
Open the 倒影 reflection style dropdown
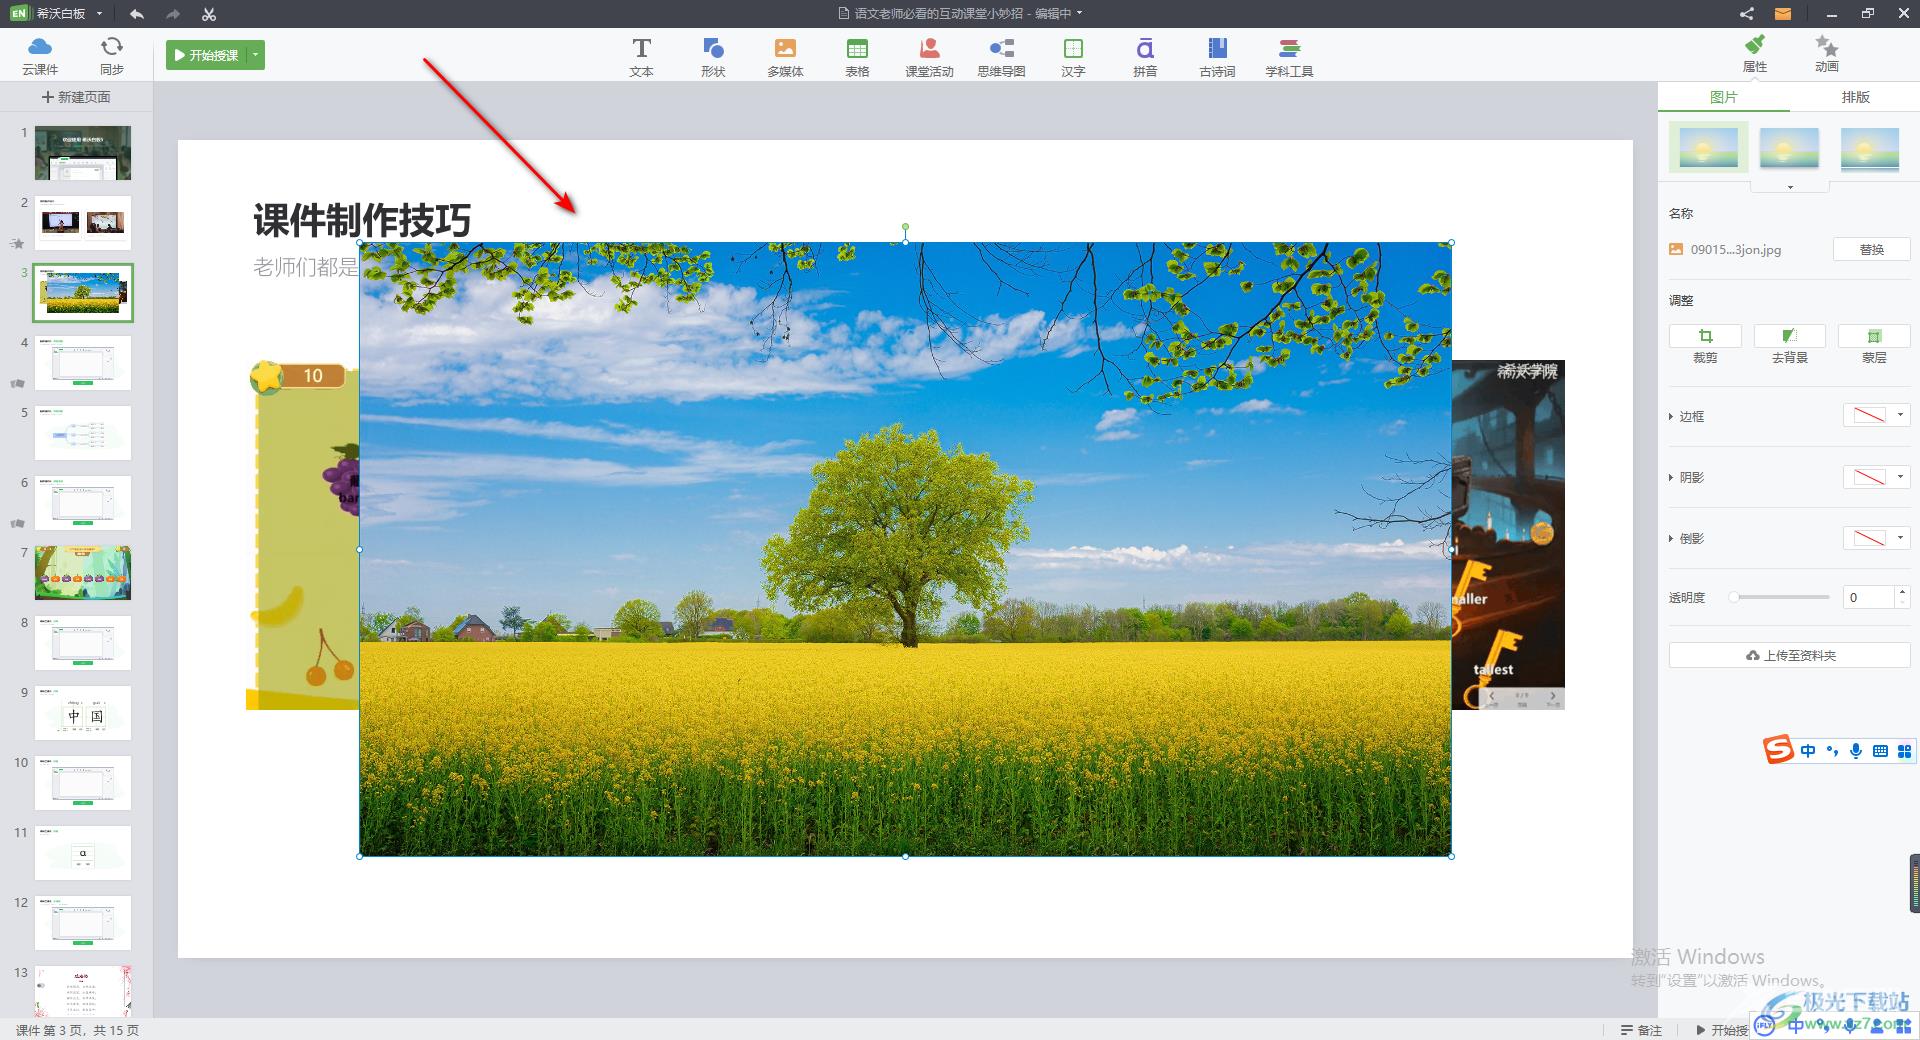(1877, 538)
